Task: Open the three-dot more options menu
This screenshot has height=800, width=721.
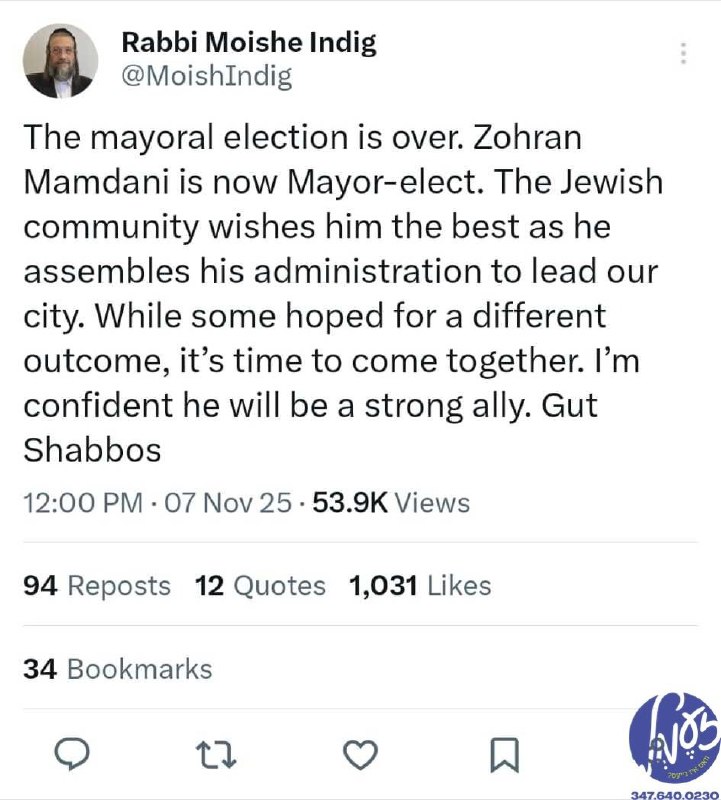Action: click(683, 53)
